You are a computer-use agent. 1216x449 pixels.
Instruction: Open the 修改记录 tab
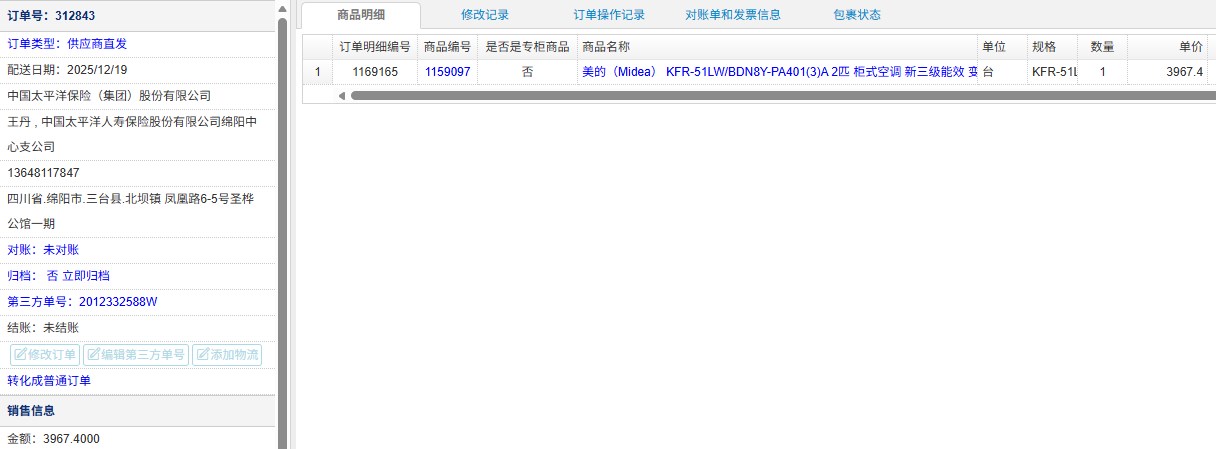(485, 15)
